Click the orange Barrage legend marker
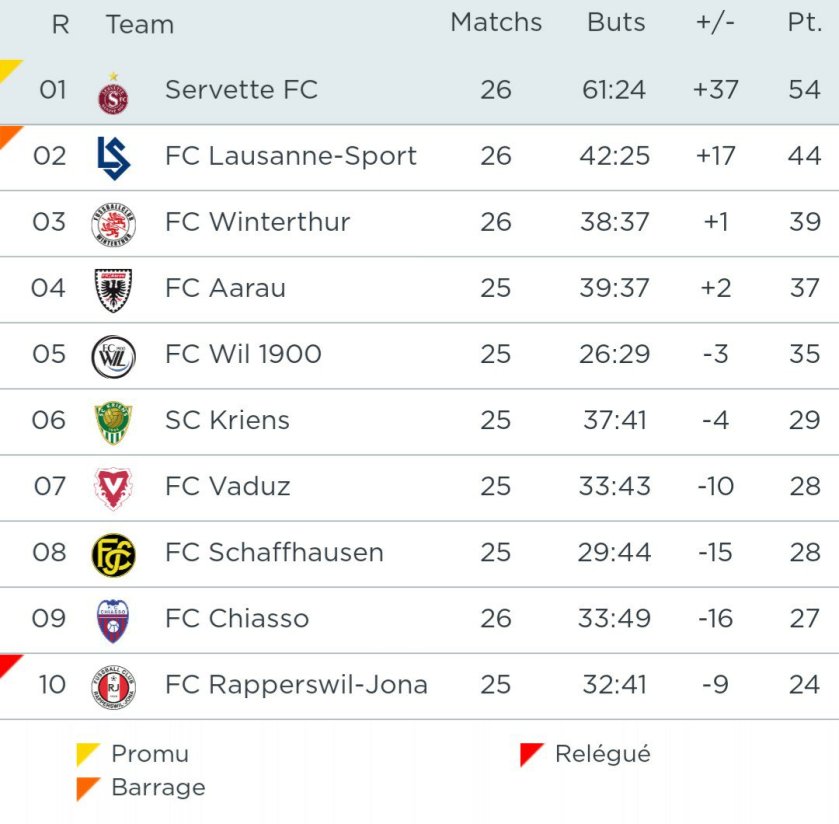 click(x=87, y=787)
